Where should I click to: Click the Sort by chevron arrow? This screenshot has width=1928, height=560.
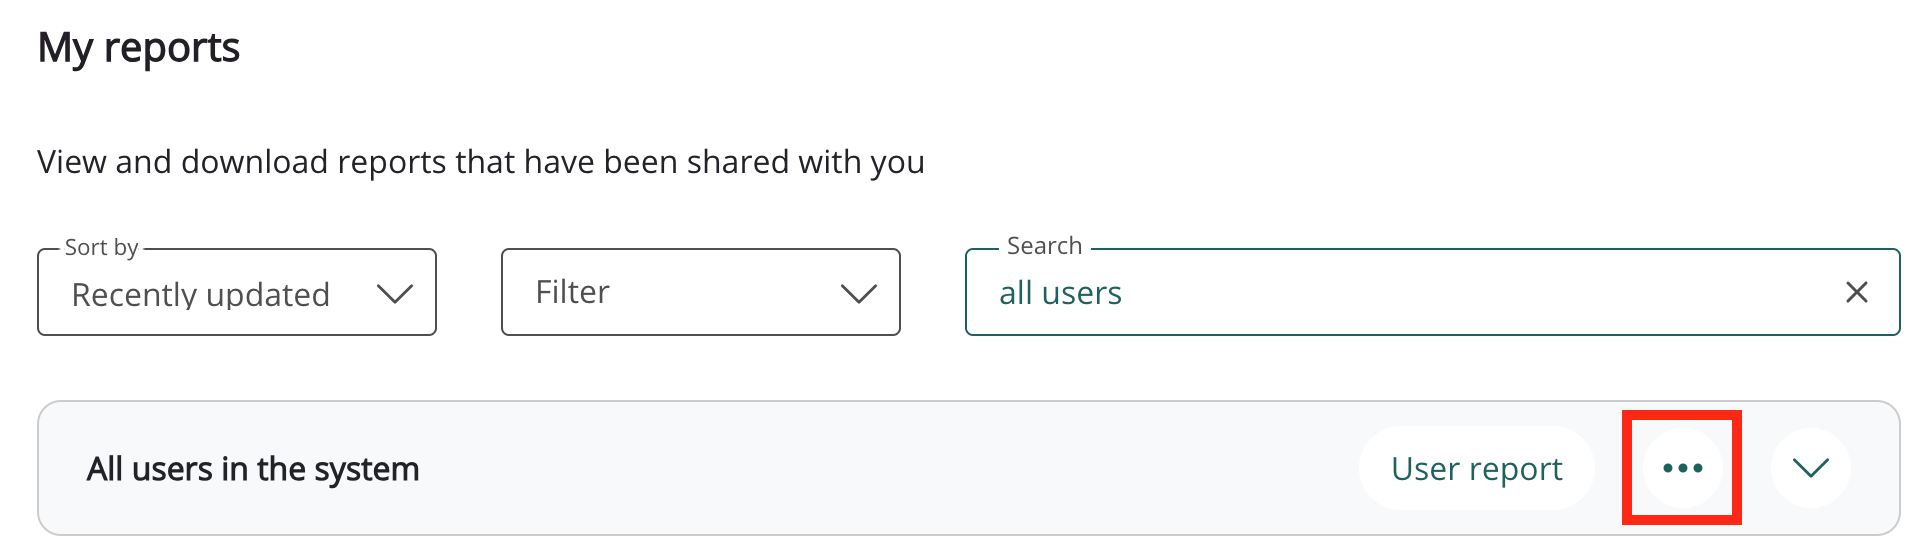394,294
